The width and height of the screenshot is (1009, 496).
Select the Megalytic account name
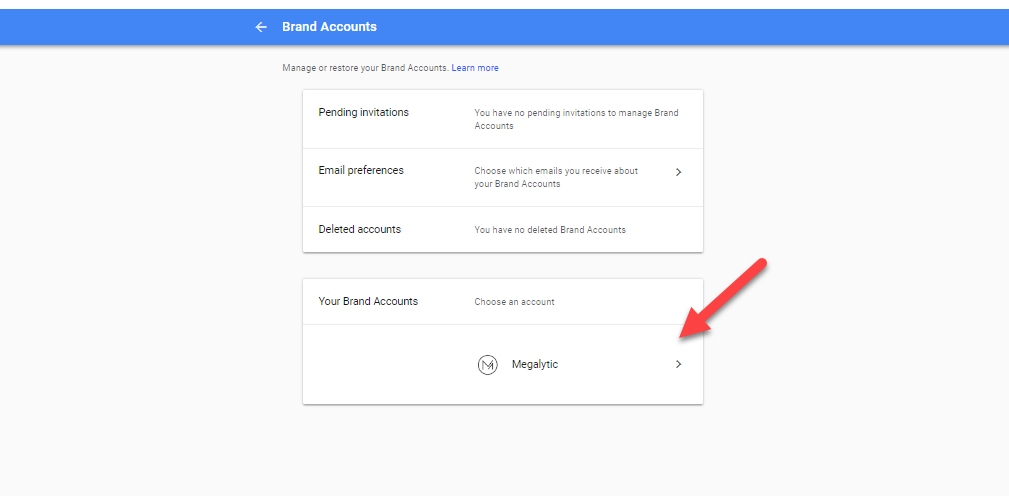[x=535, y=365]
